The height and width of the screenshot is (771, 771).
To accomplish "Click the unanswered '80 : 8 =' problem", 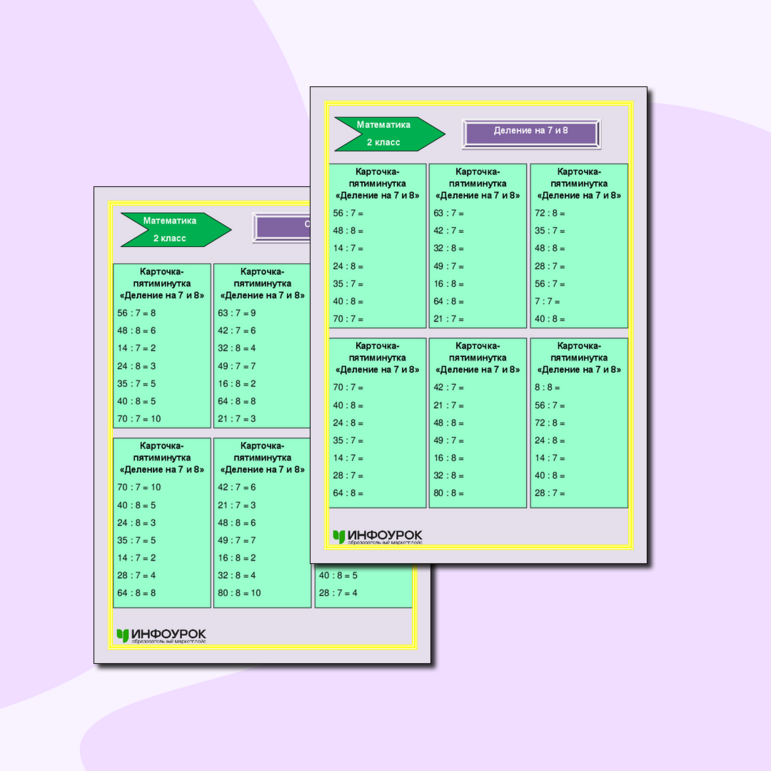I will click(447, 493).
